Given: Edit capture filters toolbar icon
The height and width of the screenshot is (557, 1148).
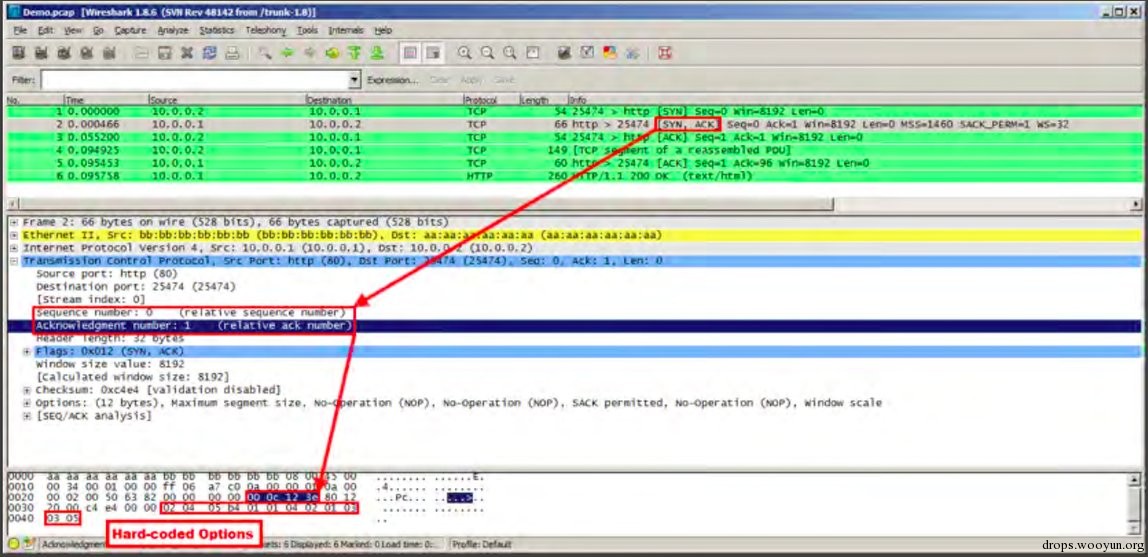Looking at the screenshot, I should pos(564,53).
